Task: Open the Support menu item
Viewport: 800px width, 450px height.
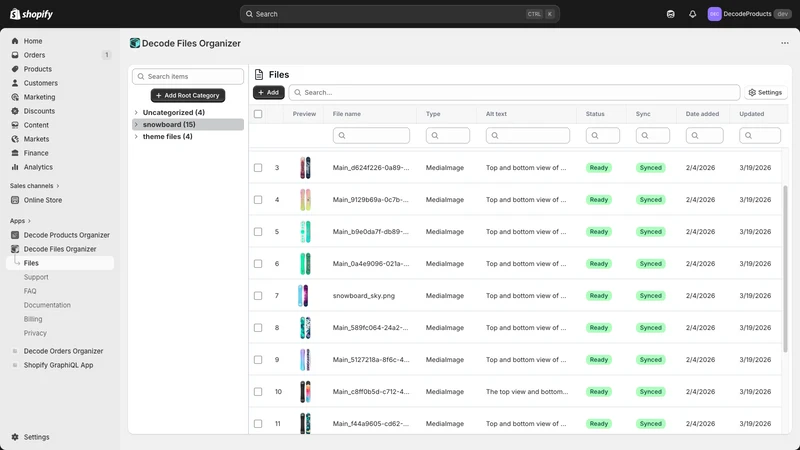Action: [x=36, y=277]
